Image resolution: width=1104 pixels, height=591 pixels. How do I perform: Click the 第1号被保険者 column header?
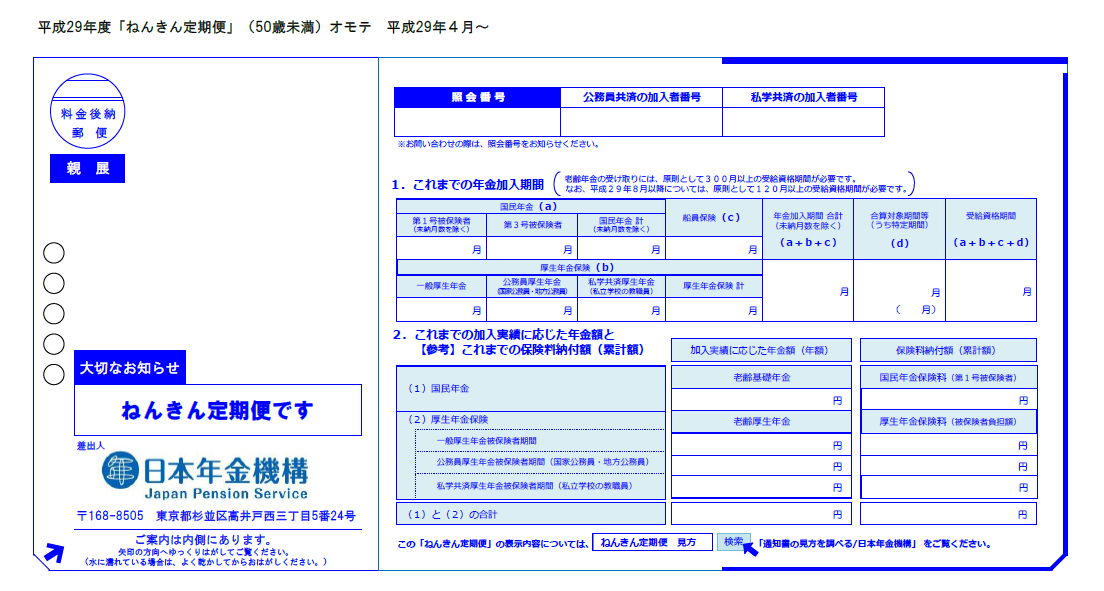pos(441,225)
